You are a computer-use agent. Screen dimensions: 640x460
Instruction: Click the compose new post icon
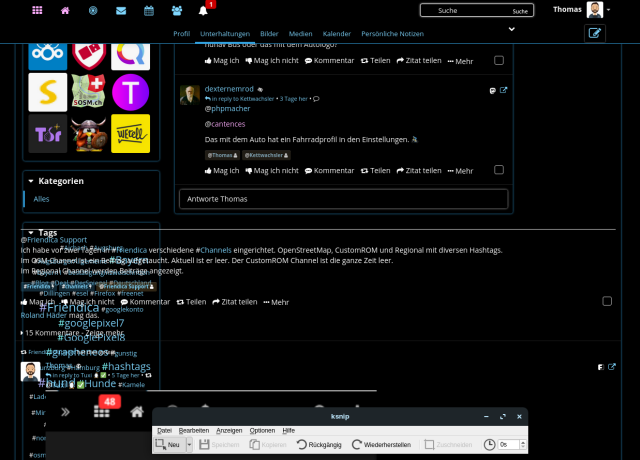pyautogui.click(x=595, y=33)
